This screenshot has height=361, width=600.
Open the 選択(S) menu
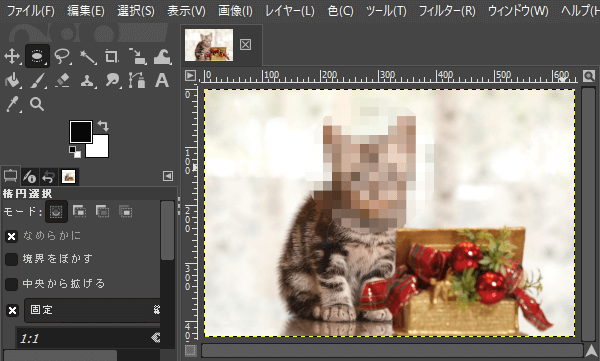[136, 11]
